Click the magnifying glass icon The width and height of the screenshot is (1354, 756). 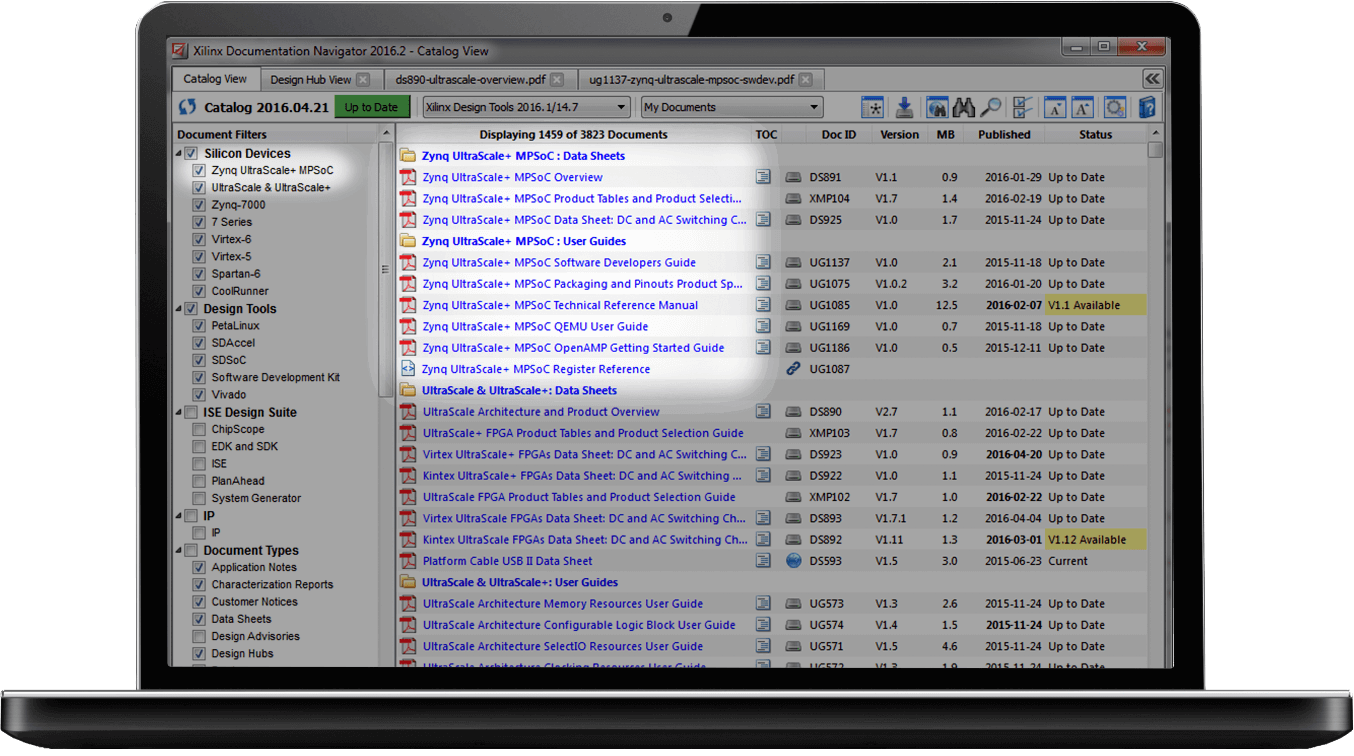[991, 108]
